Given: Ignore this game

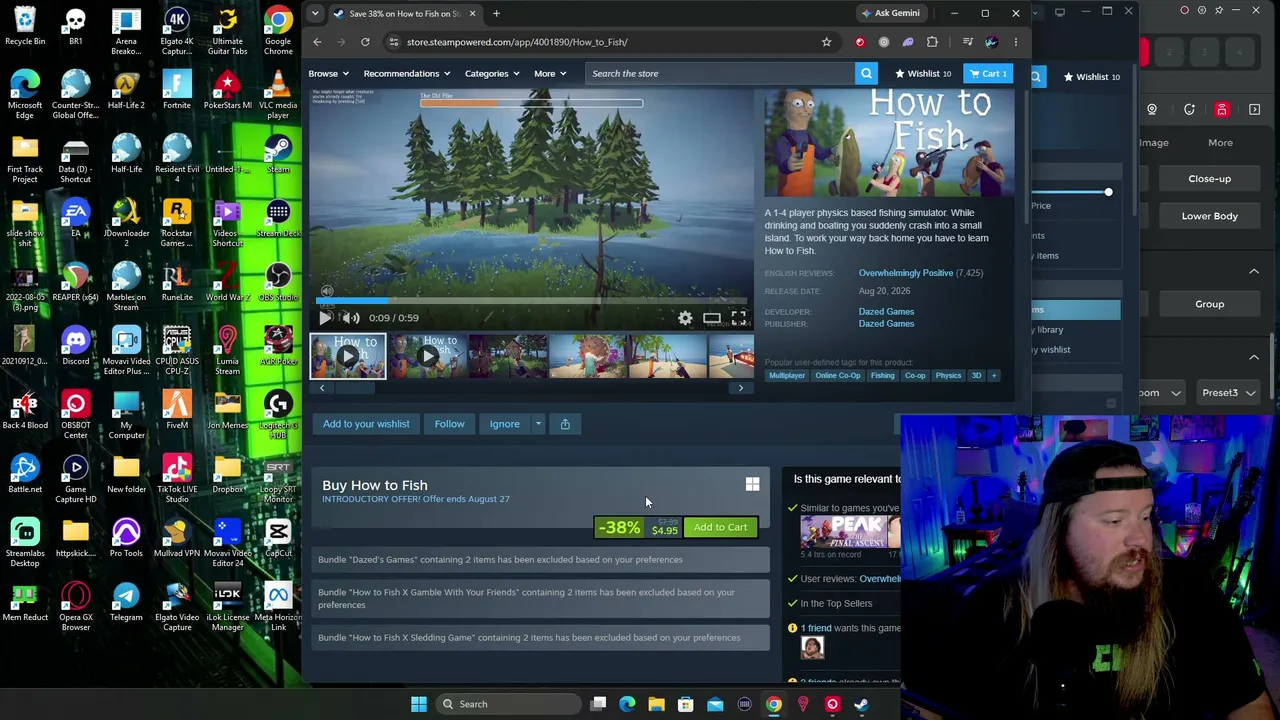Looking at the screenshot, I should (x=504, y=424).
